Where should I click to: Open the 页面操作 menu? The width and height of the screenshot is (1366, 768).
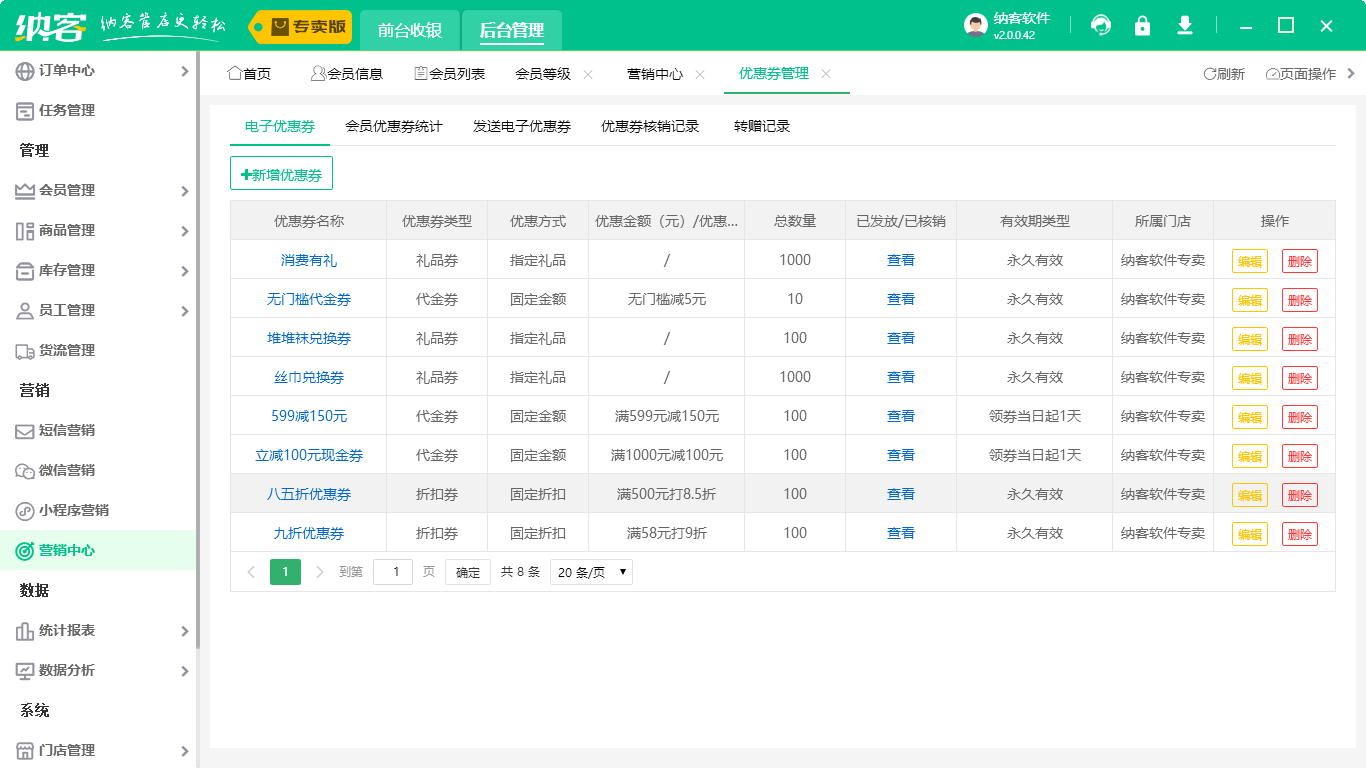click(1301, 74)
